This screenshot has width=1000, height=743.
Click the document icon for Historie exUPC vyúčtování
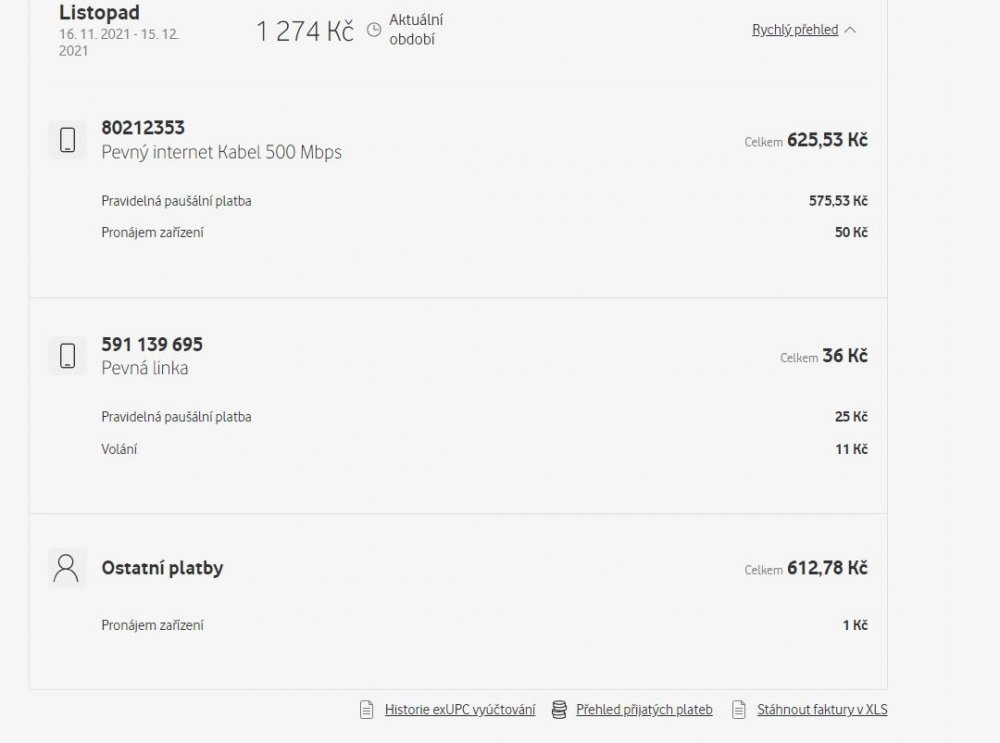367,710
